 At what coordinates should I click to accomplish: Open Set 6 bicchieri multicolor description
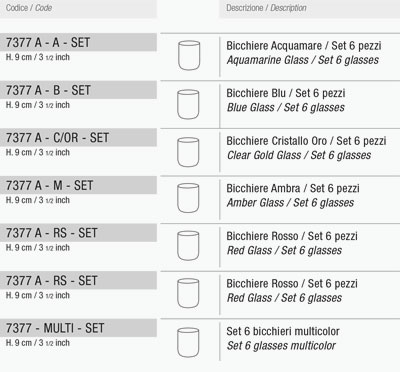(x=283, y=331)
